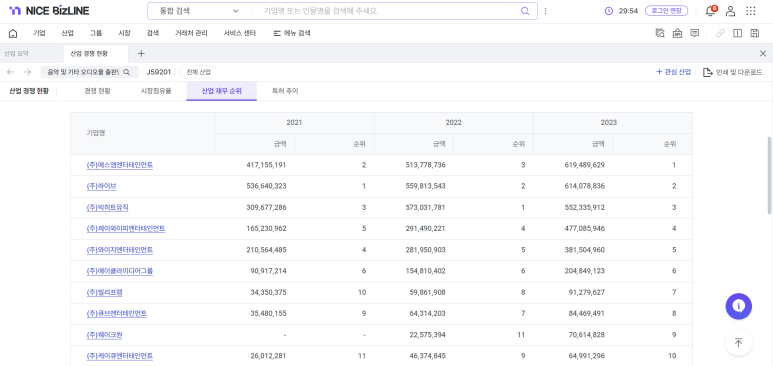Click 메뉴 검색 menu search
773x366 pixels.
click(292, 34)
